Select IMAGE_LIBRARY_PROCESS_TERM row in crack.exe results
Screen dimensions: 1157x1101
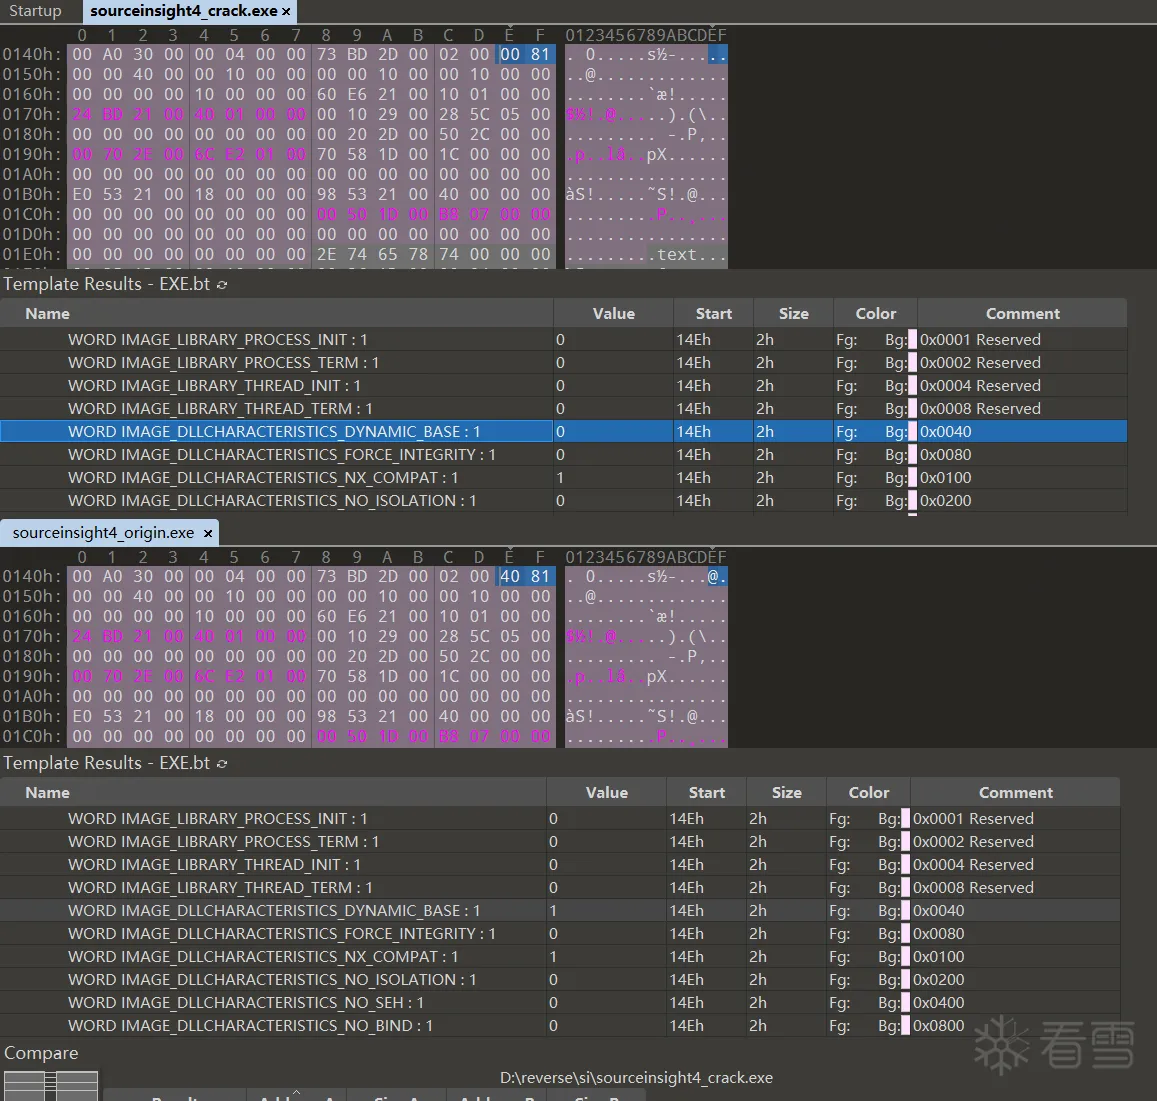click(x=564, y=362)
